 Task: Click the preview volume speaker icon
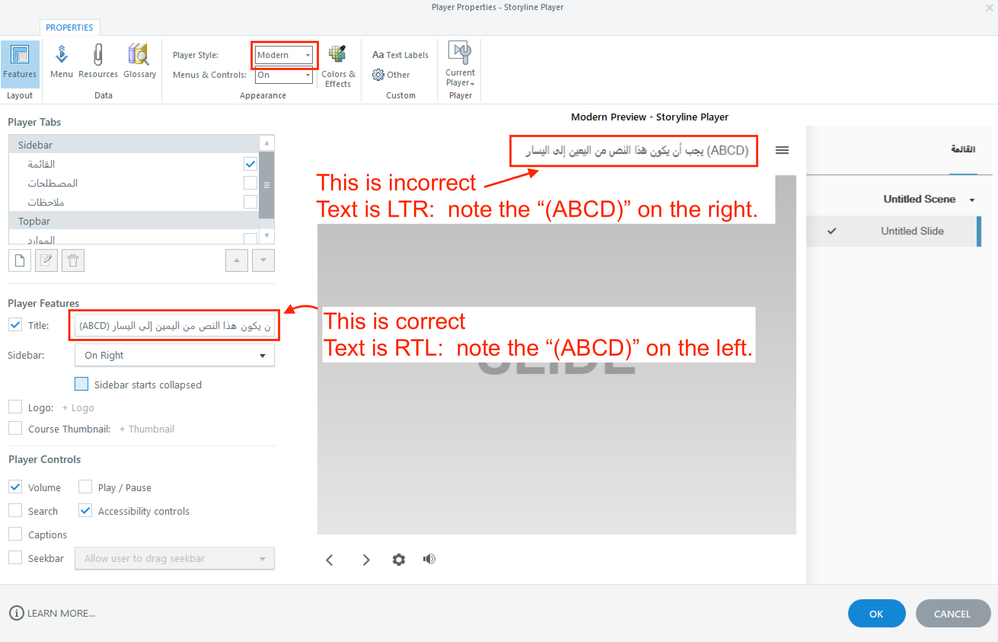[x=429, y=559]
